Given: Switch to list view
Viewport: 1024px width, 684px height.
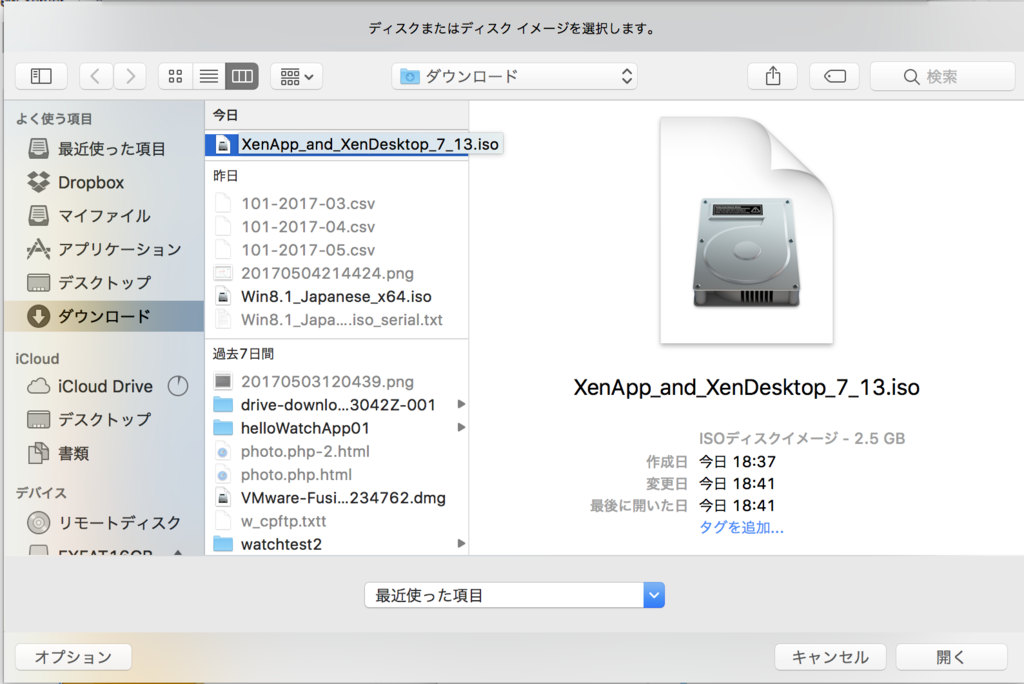Looking at the screenshot, I should pos(208,76).
